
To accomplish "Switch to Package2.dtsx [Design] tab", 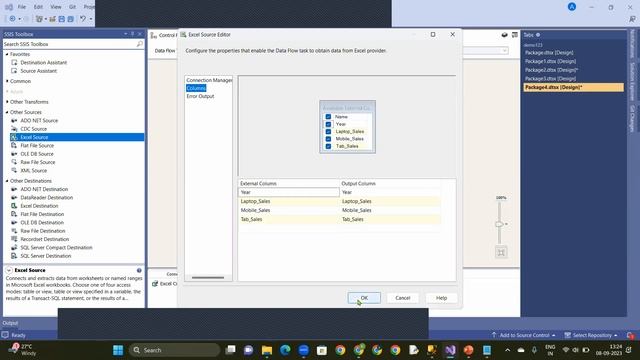I will tap(551, 70).
